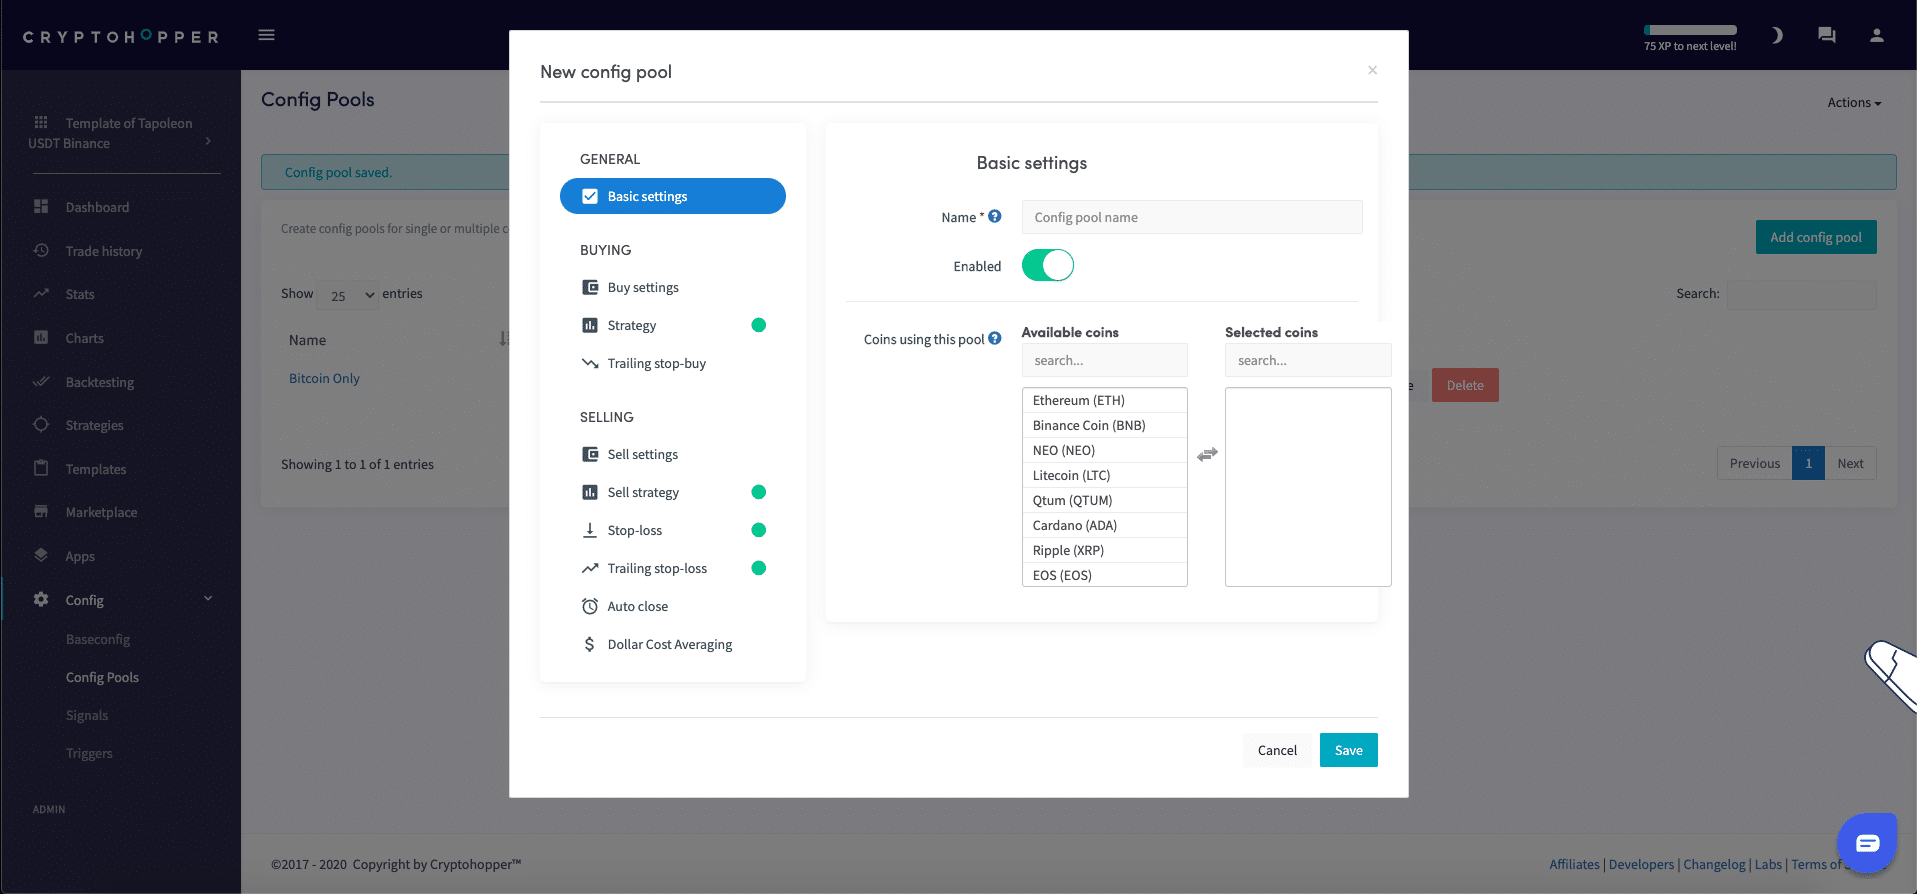Click the Trade history sidebar icon
The height and width of the screenshot is (894, 1917).
pyautogui.click(x=41, y=250)
